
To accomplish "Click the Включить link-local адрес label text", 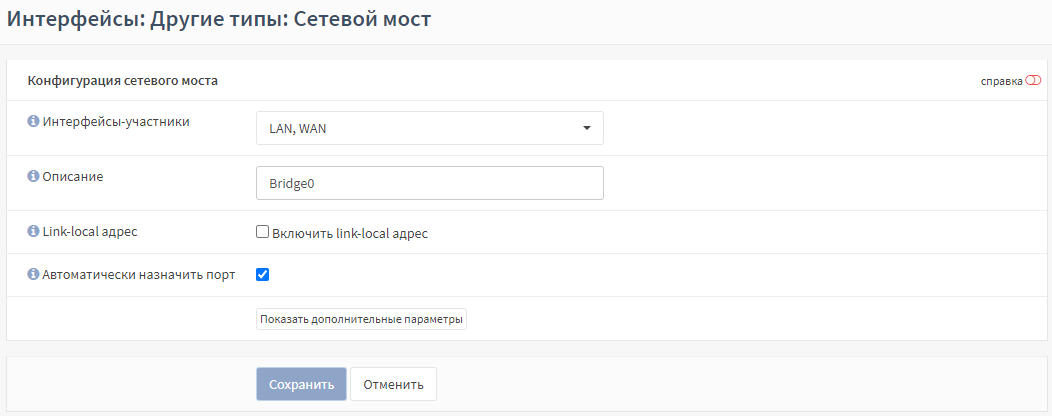I will 350,233.
